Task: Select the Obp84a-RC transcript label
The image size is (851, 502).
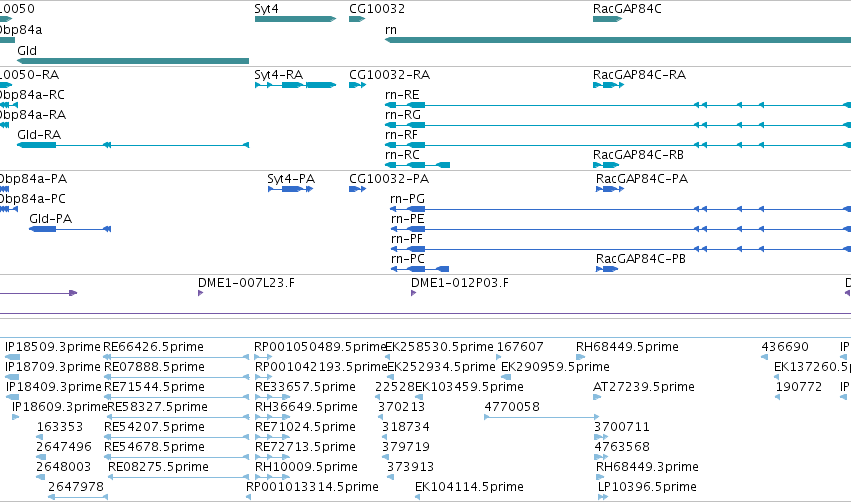Action: (x=32, y=94)
